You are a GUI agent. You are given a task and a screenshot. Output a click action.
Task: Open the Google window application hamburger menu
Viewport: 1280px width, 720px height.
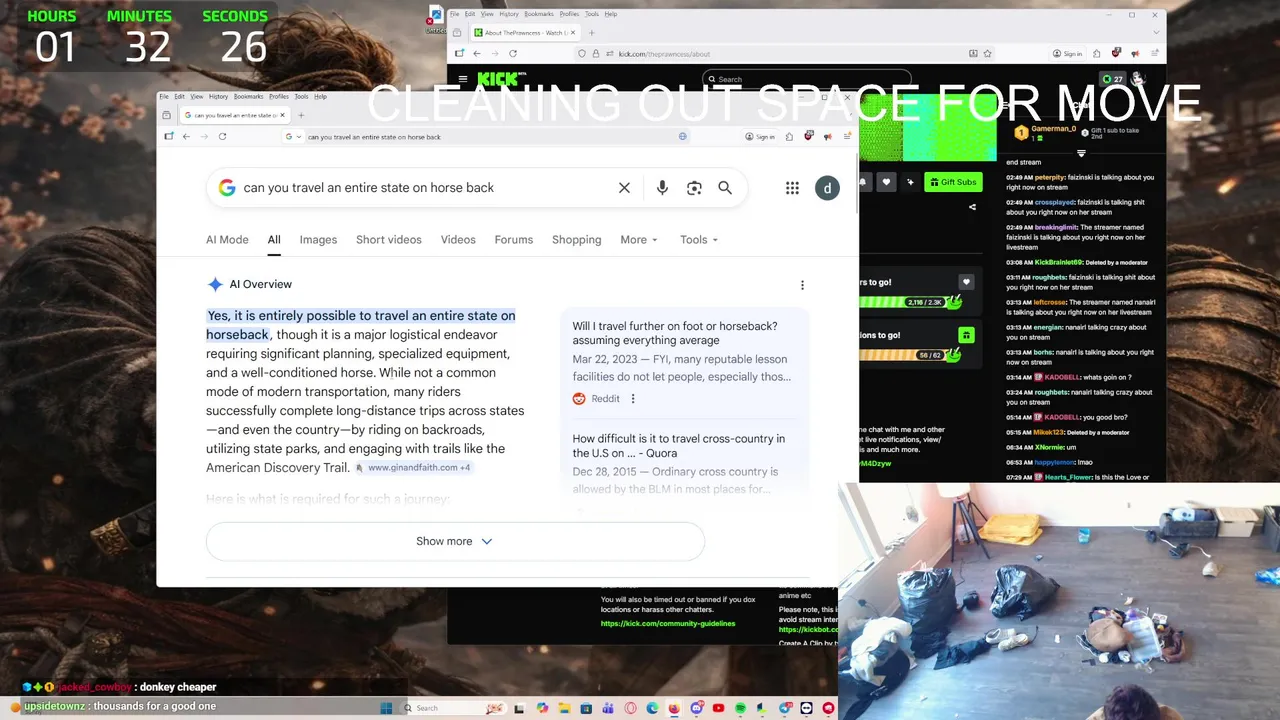point(848,136)
